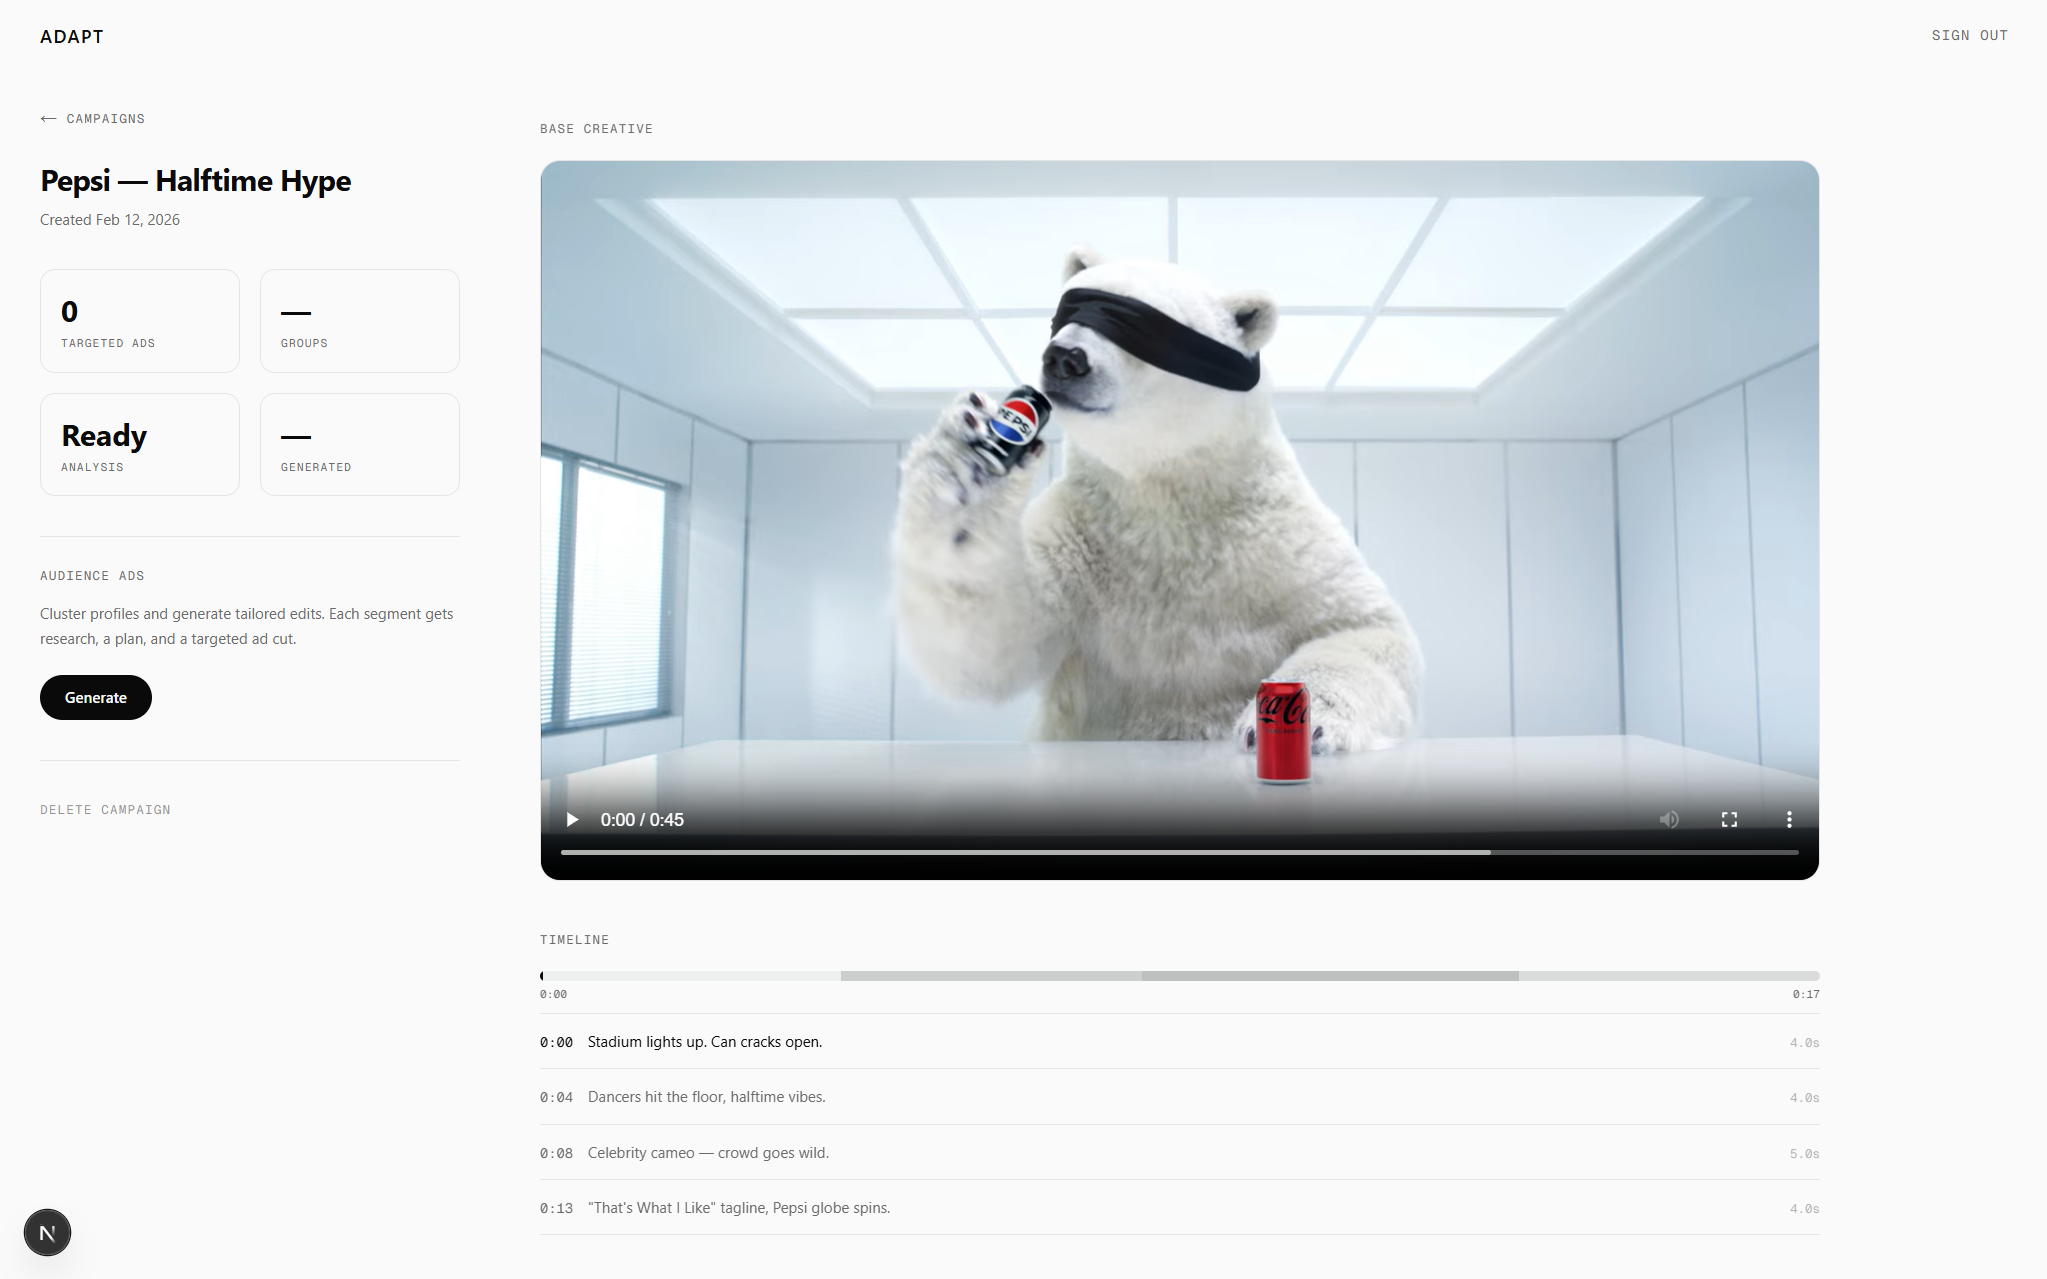Jump to 'Dancers hit the floor' scene
The height and width of the screenshot is (1279, 2047).
706,1097
